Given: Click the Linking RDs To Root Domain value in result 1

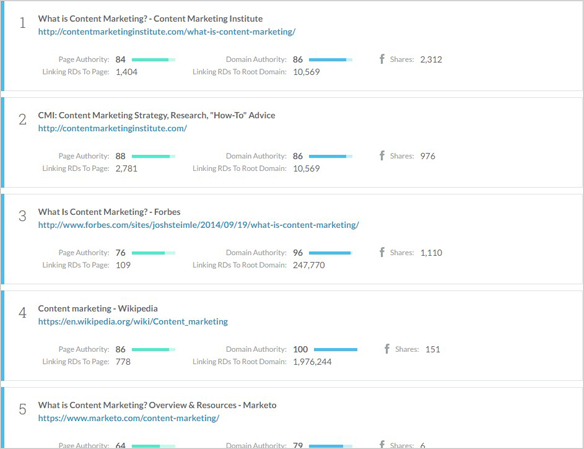Looking at the screenshot, I should (306, 72).
